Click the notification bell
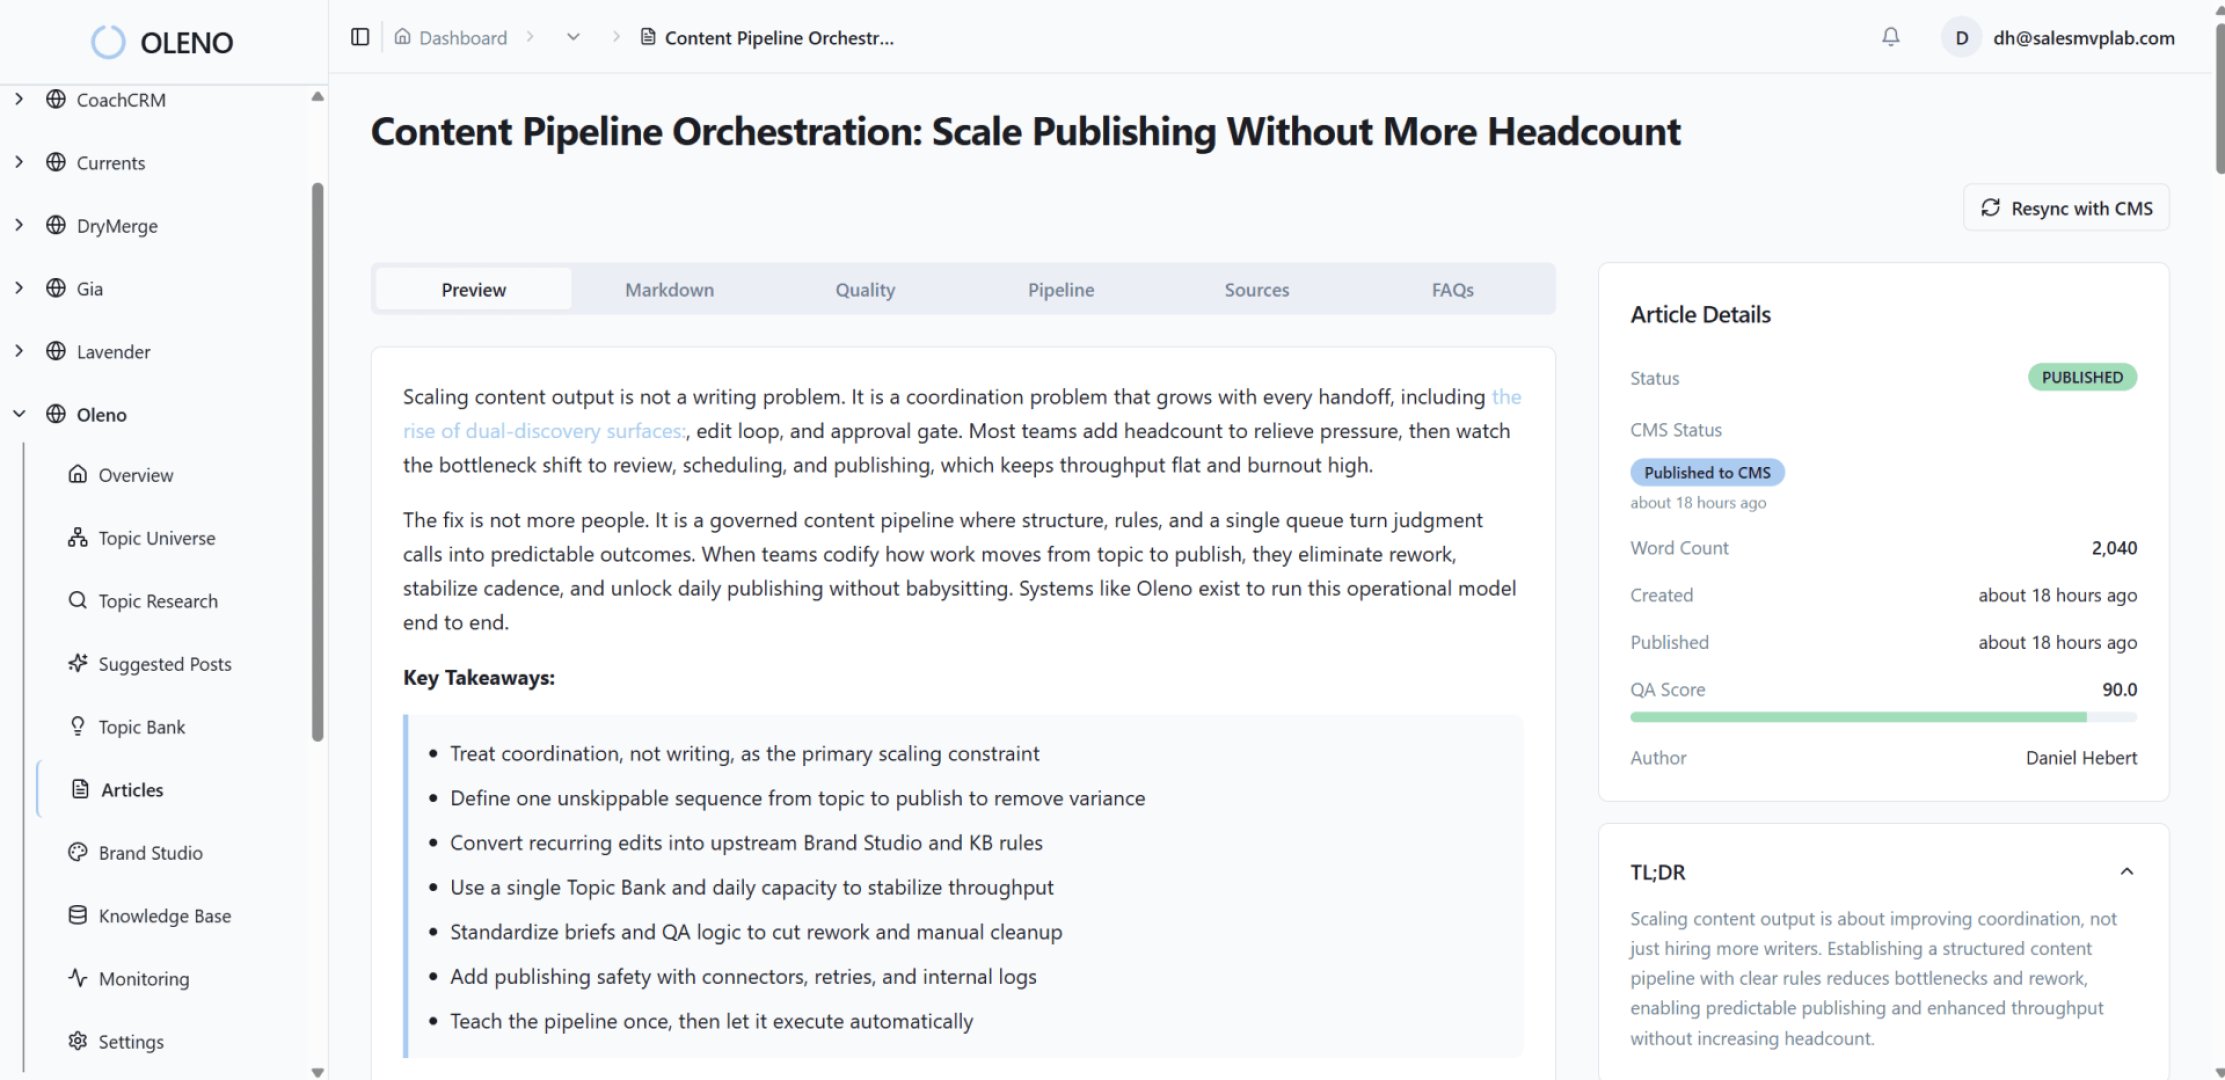 coord(1890,37)
